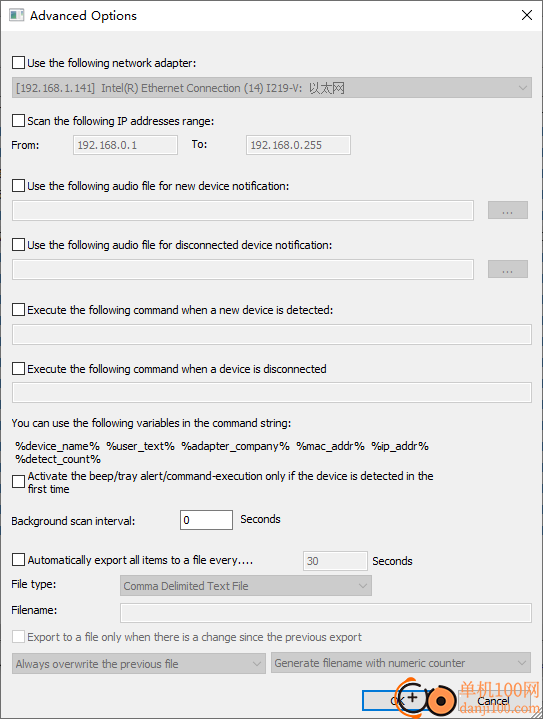
Task: Close the Advanced Options dialog
Action: click(x=526, y=15)
